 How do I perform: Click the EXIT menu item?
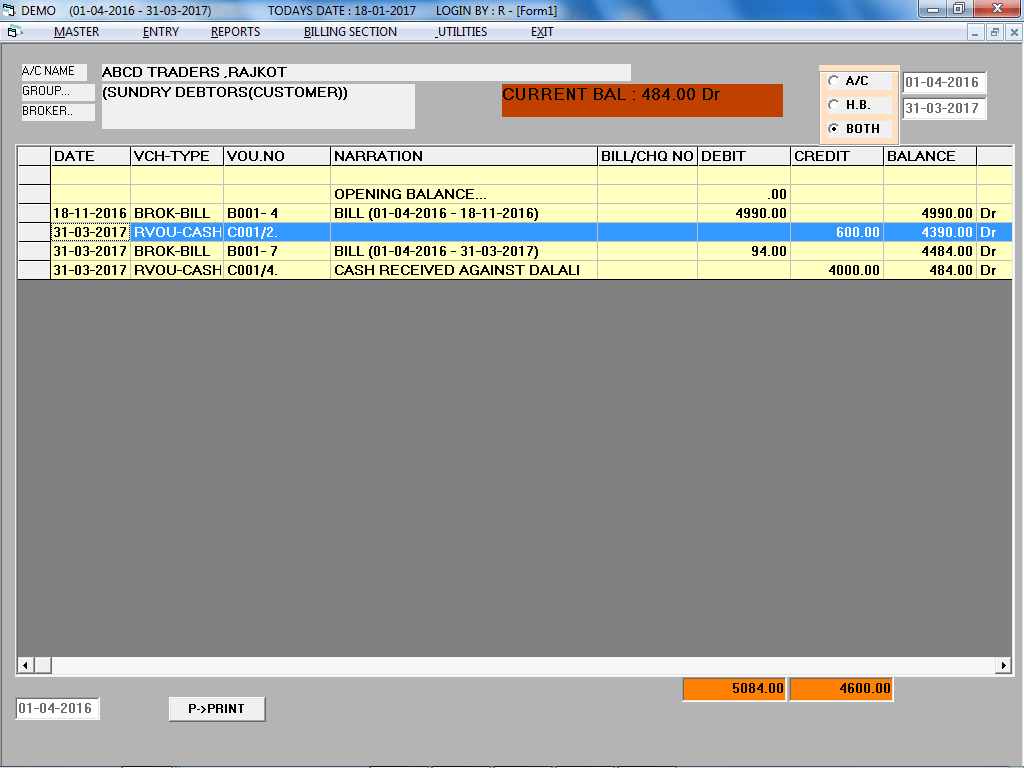(x=540, y=31)
